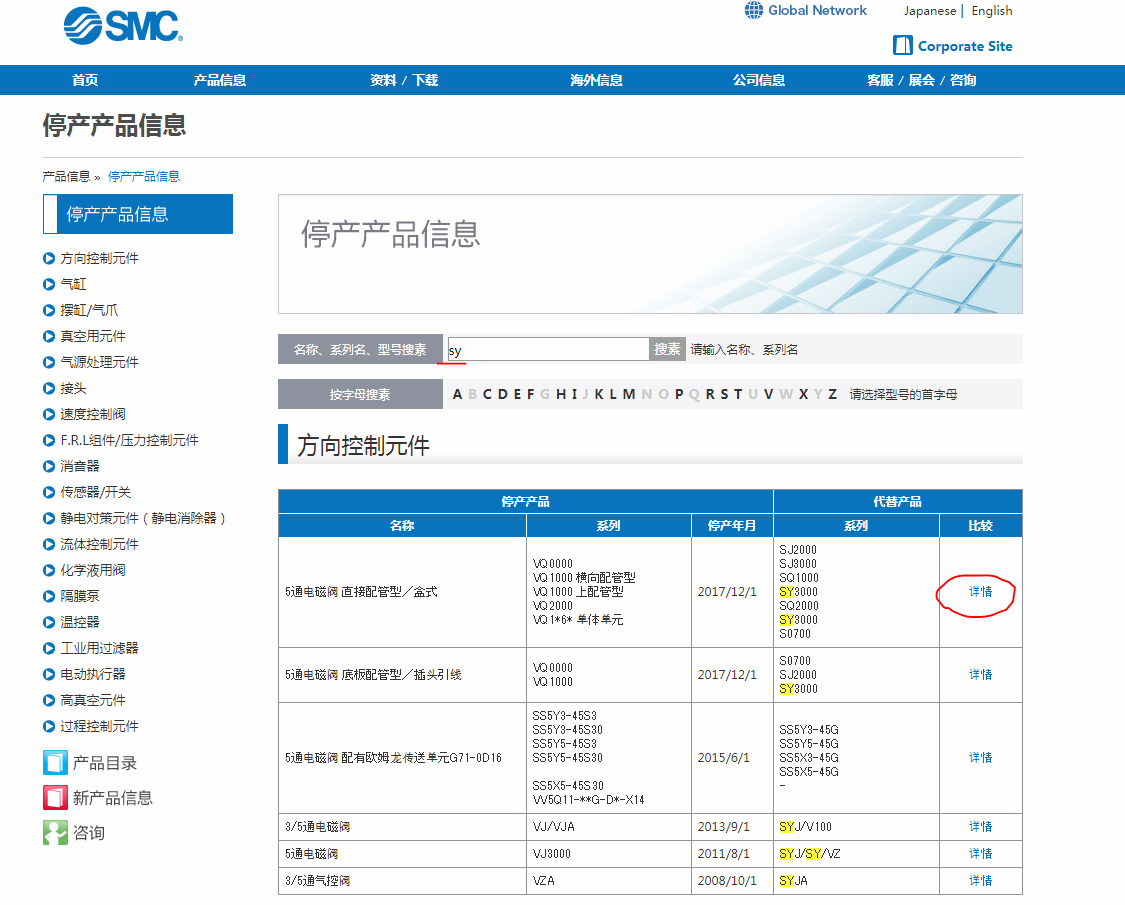The image size is (1125, 905).
Task: Switch site language to English
Action: tap(991, 10)
